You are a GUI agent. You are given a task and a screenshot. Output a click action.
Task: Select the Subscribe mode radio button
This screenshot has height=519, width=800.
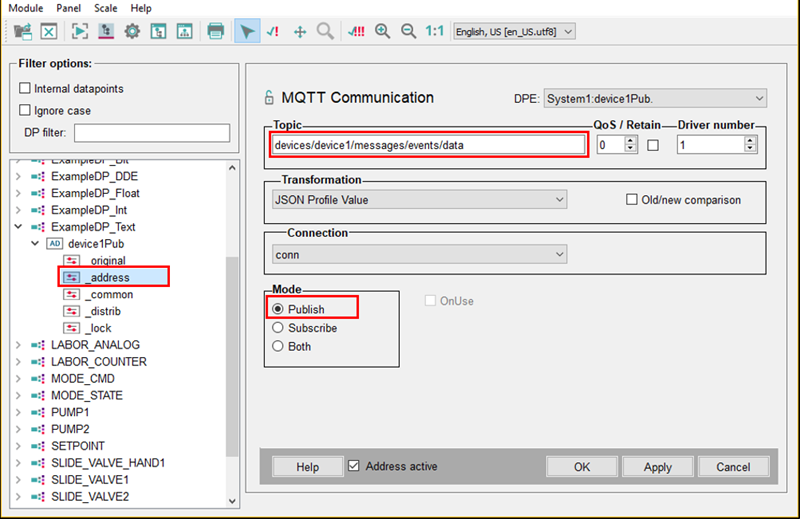coord(278,328)
